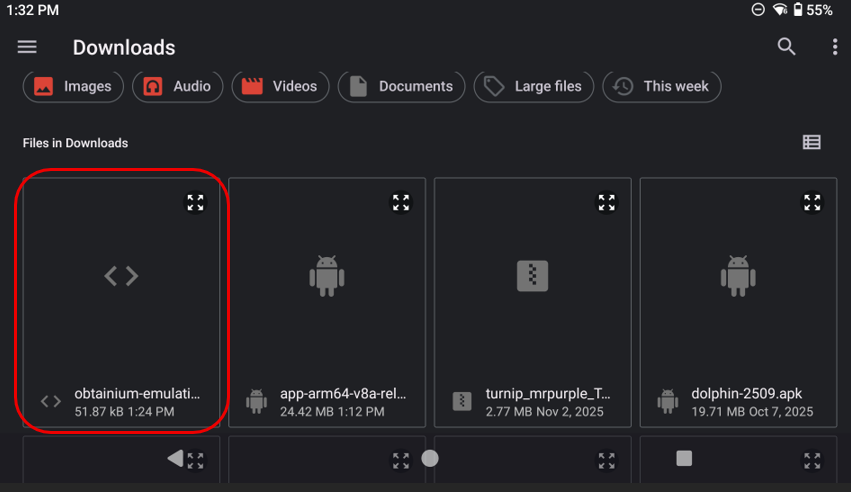The height and width of the screenshot is (492, 851).
Task: Filter by Documents chip
Action: [x=401, y=86]
